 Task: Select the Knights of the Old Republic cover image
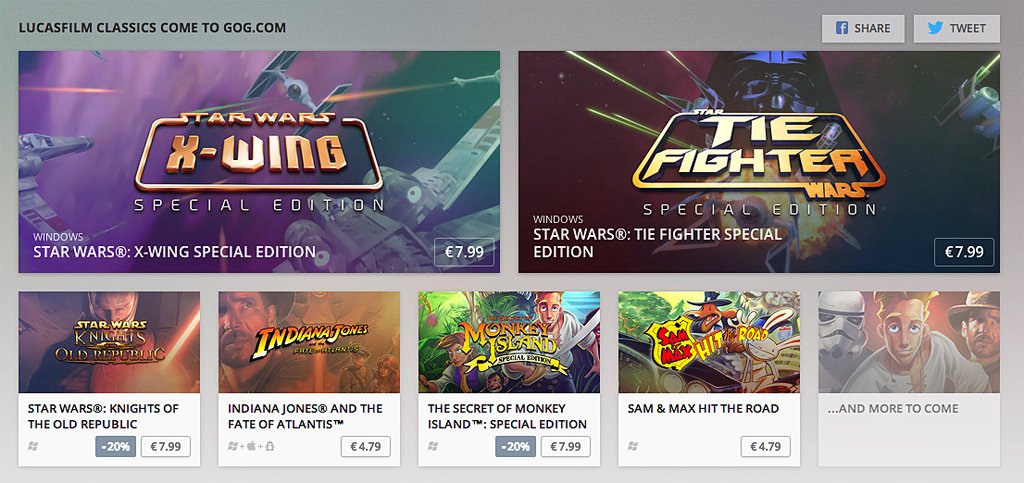[x=109, y=342]
